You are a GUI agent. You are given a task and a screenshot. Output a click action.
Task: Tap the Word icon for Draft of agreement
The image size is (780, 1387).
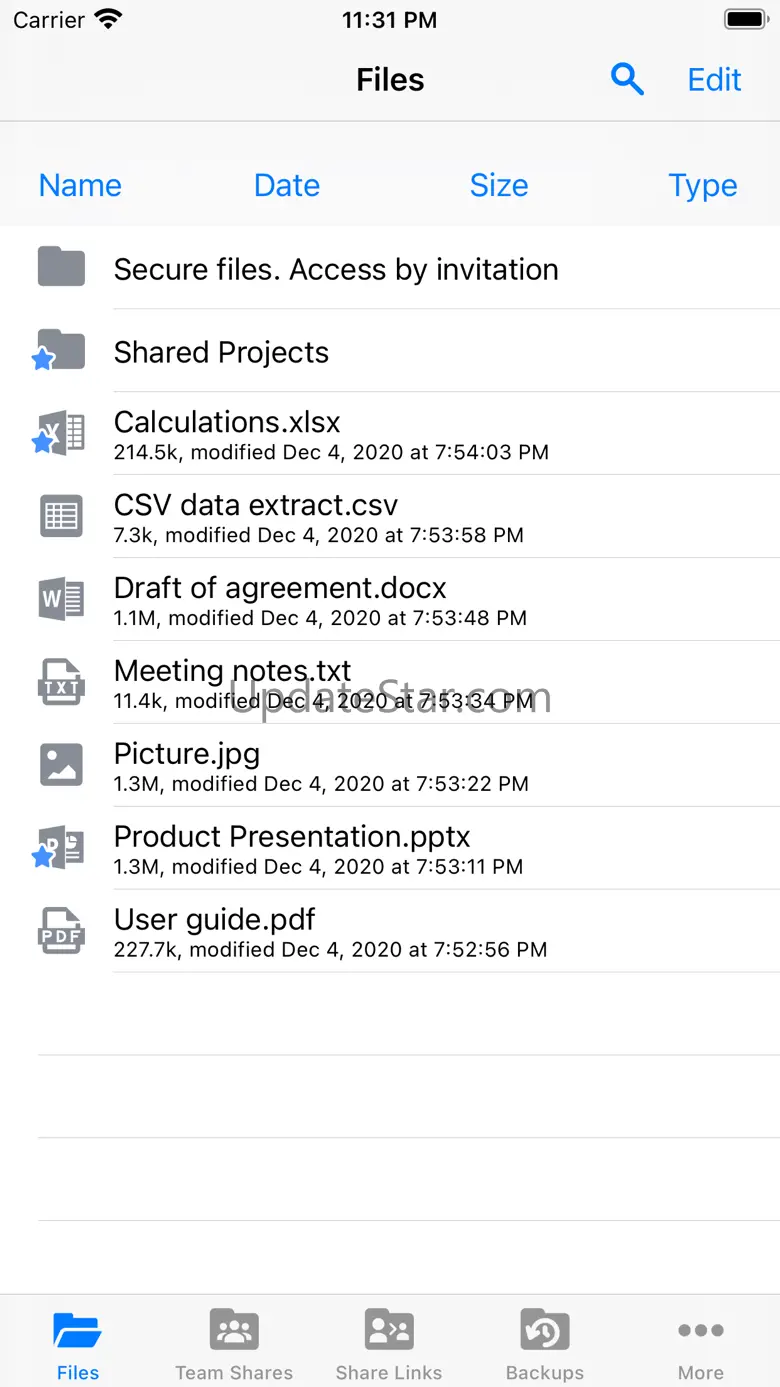point(61,599)
